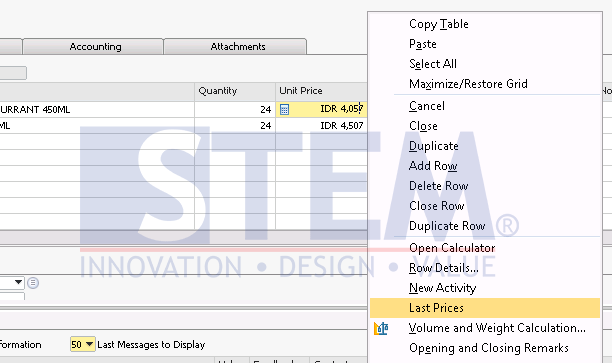Choose New Activity in context menu

pyautogui.click(x=484, y=288)
